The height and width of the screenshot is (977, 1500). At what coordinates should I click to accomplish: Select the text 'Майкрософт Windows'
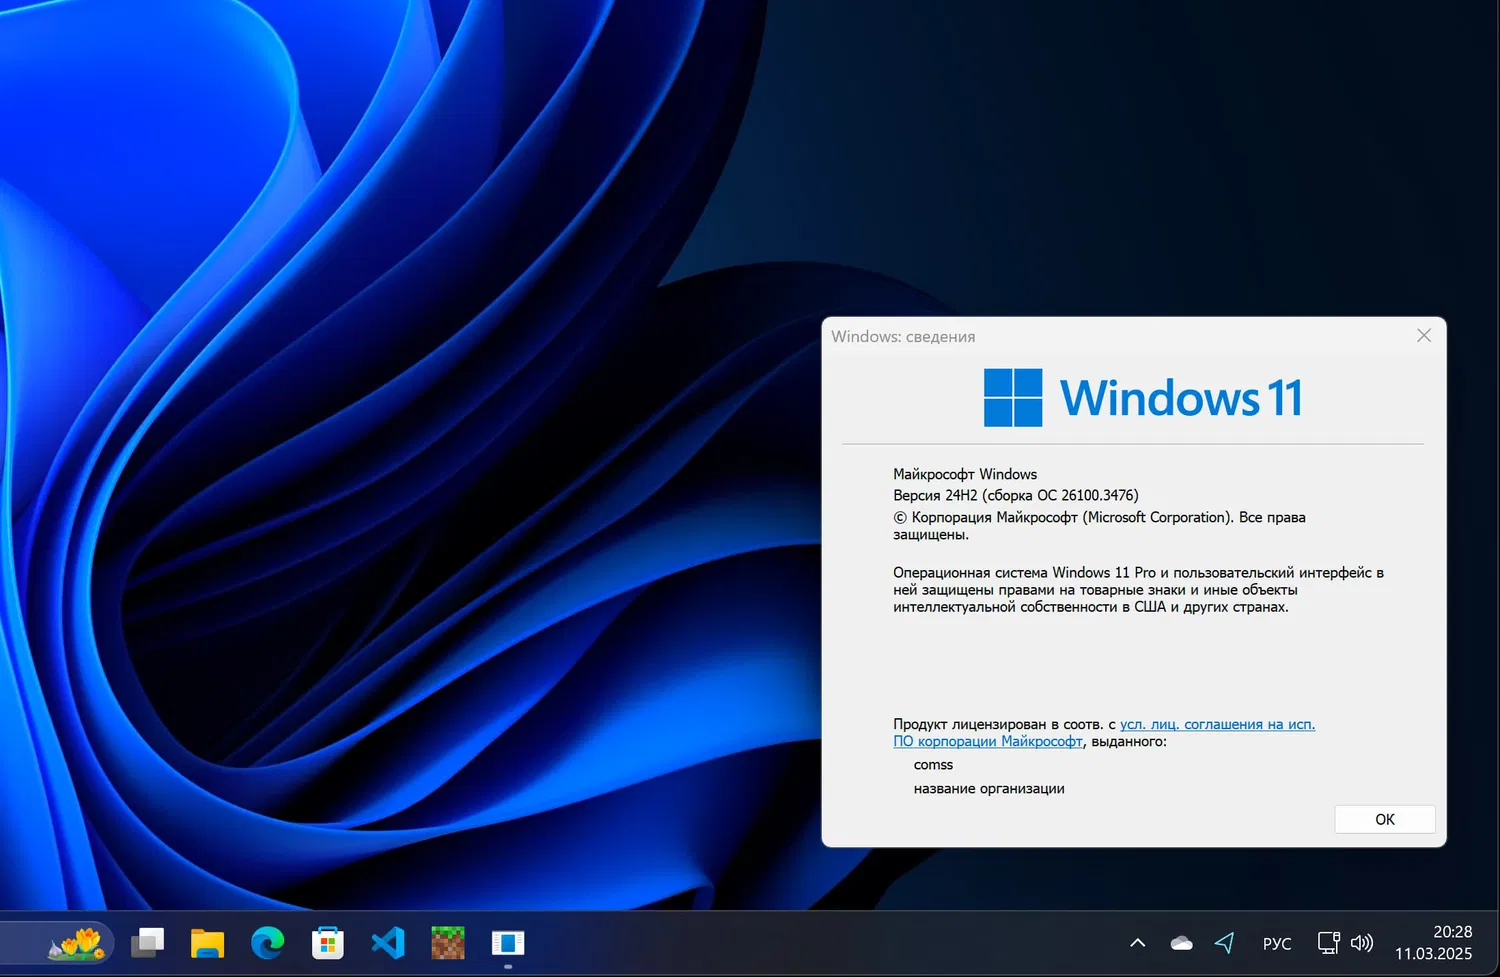965,474
